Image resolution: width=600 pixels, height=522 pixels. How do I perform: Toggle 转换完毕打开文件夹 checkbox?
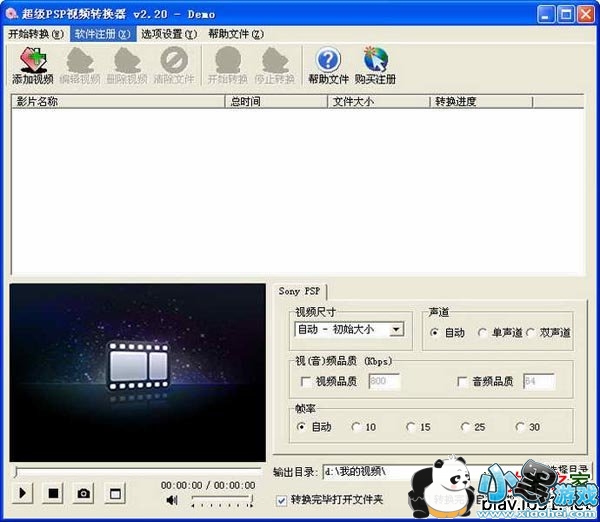(282, 501)
